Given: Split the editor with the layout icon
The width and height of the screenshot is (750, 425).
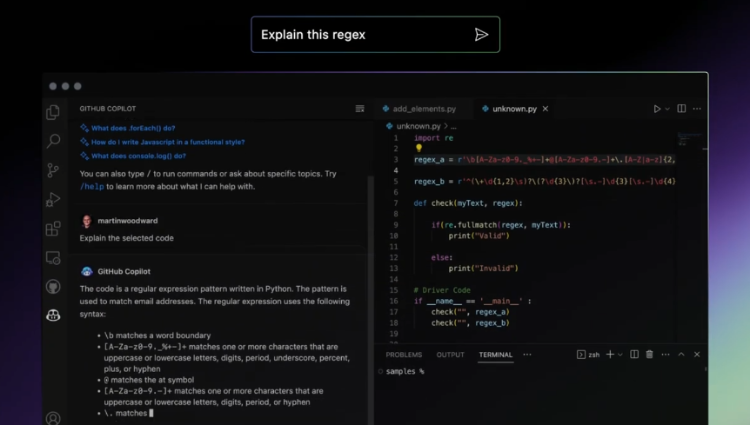Looking at the screenshot, I should (x=682, y=108).
